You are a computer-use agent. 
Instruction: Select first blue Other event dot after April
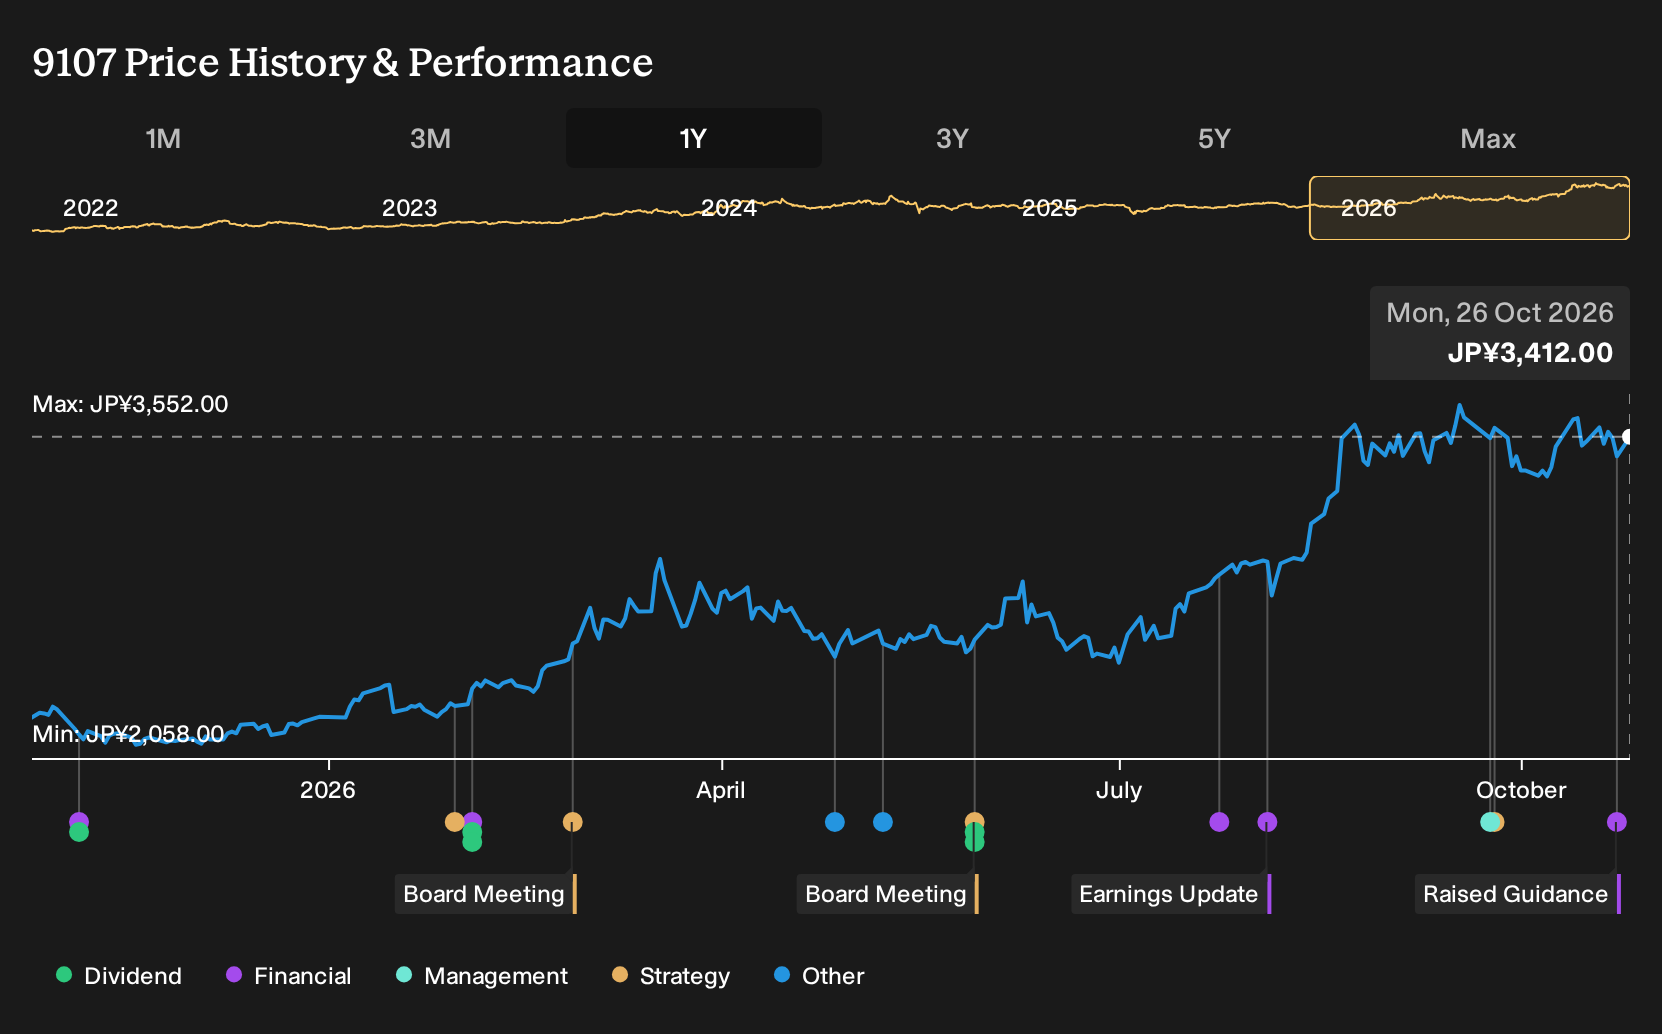pos(835,822)
